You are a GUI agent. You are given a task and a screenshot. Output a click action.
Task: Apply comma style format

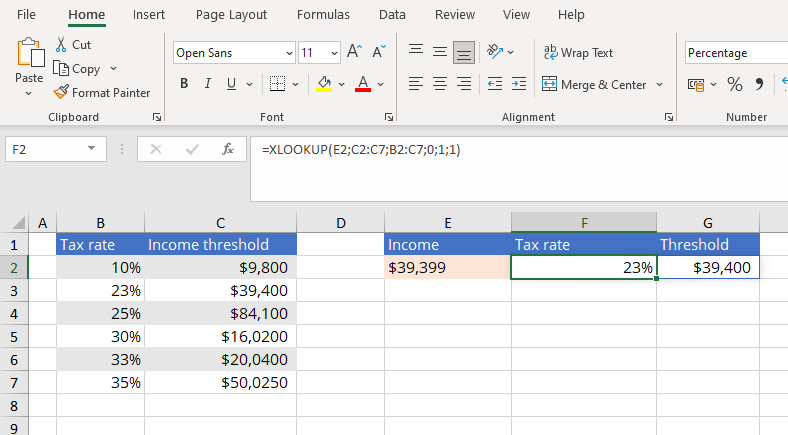[x=759, y=84]
